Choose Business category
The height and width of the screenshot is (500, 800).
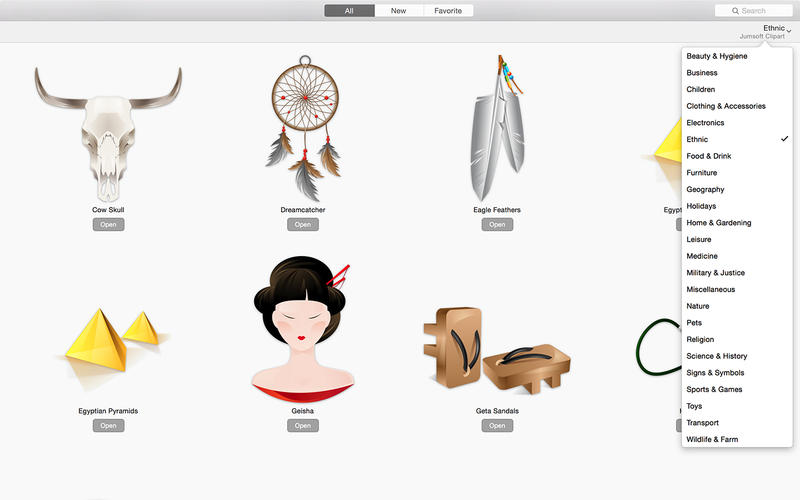tap(737, 73)
